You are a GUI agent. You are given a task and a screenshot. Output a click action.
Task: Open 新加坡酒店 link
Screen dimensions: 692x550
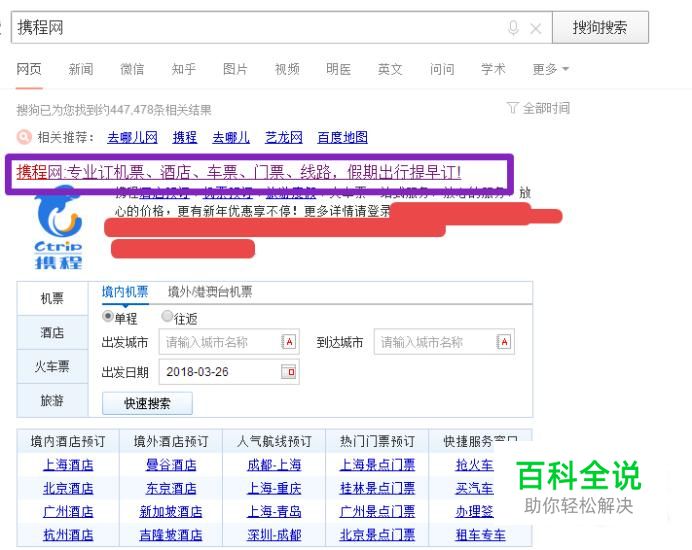coord(171,512)
